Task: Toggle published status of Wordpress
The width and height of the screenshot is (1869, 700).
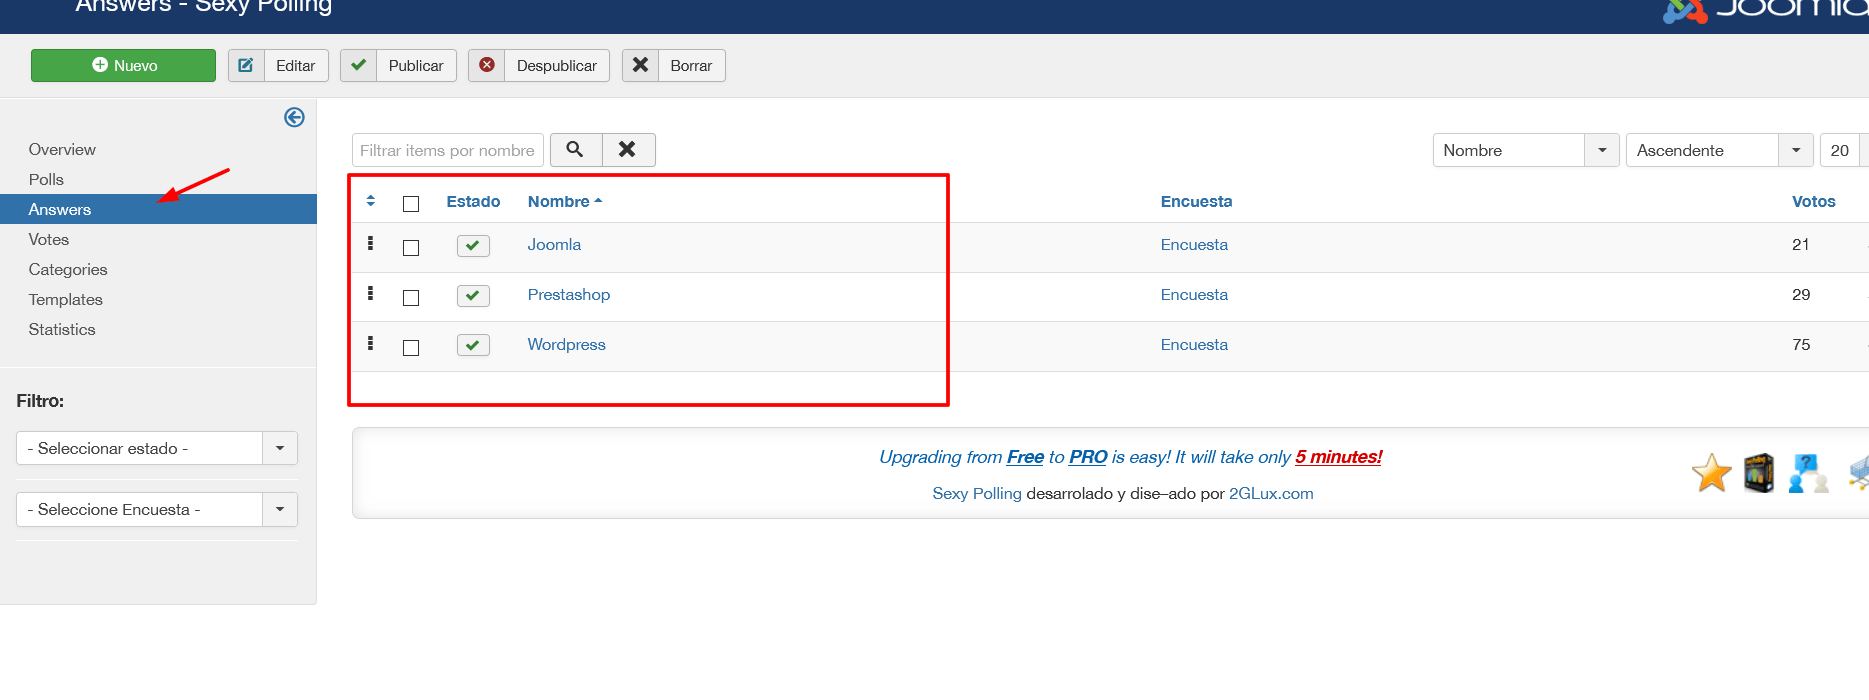Action: click(x=473, y=346)
